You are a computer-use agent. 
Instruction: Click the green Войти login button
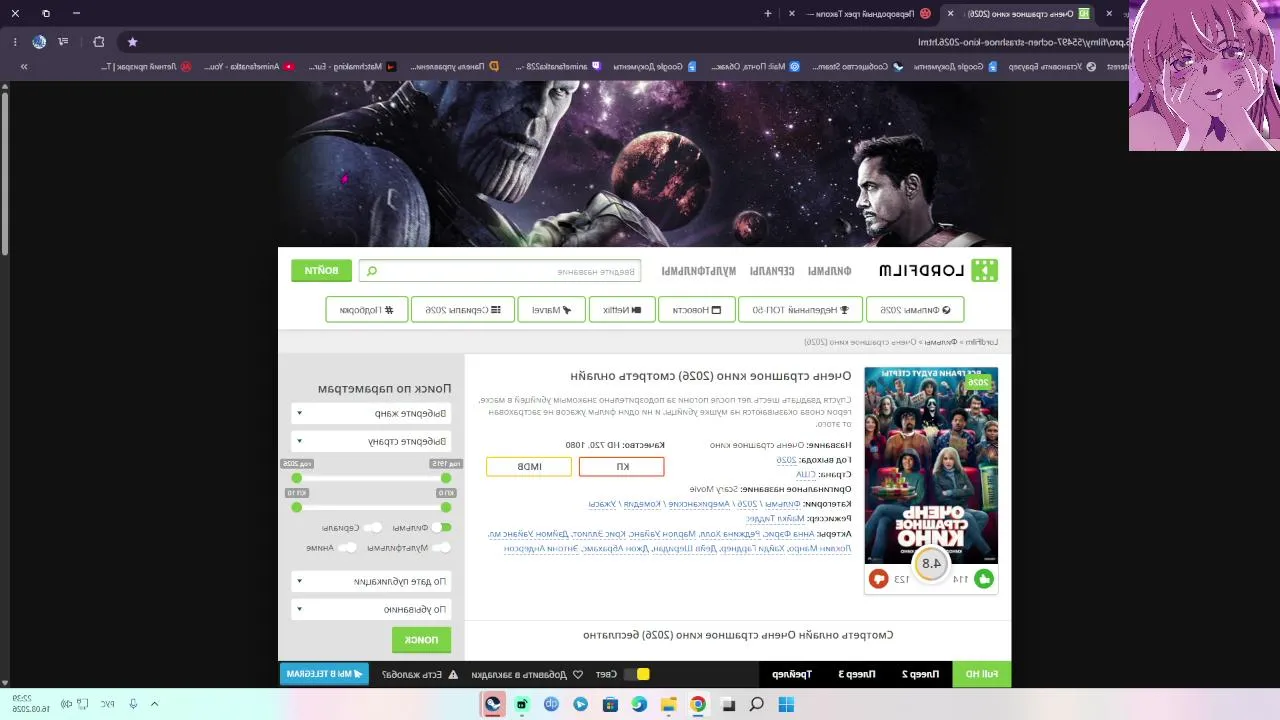[322, 270]
